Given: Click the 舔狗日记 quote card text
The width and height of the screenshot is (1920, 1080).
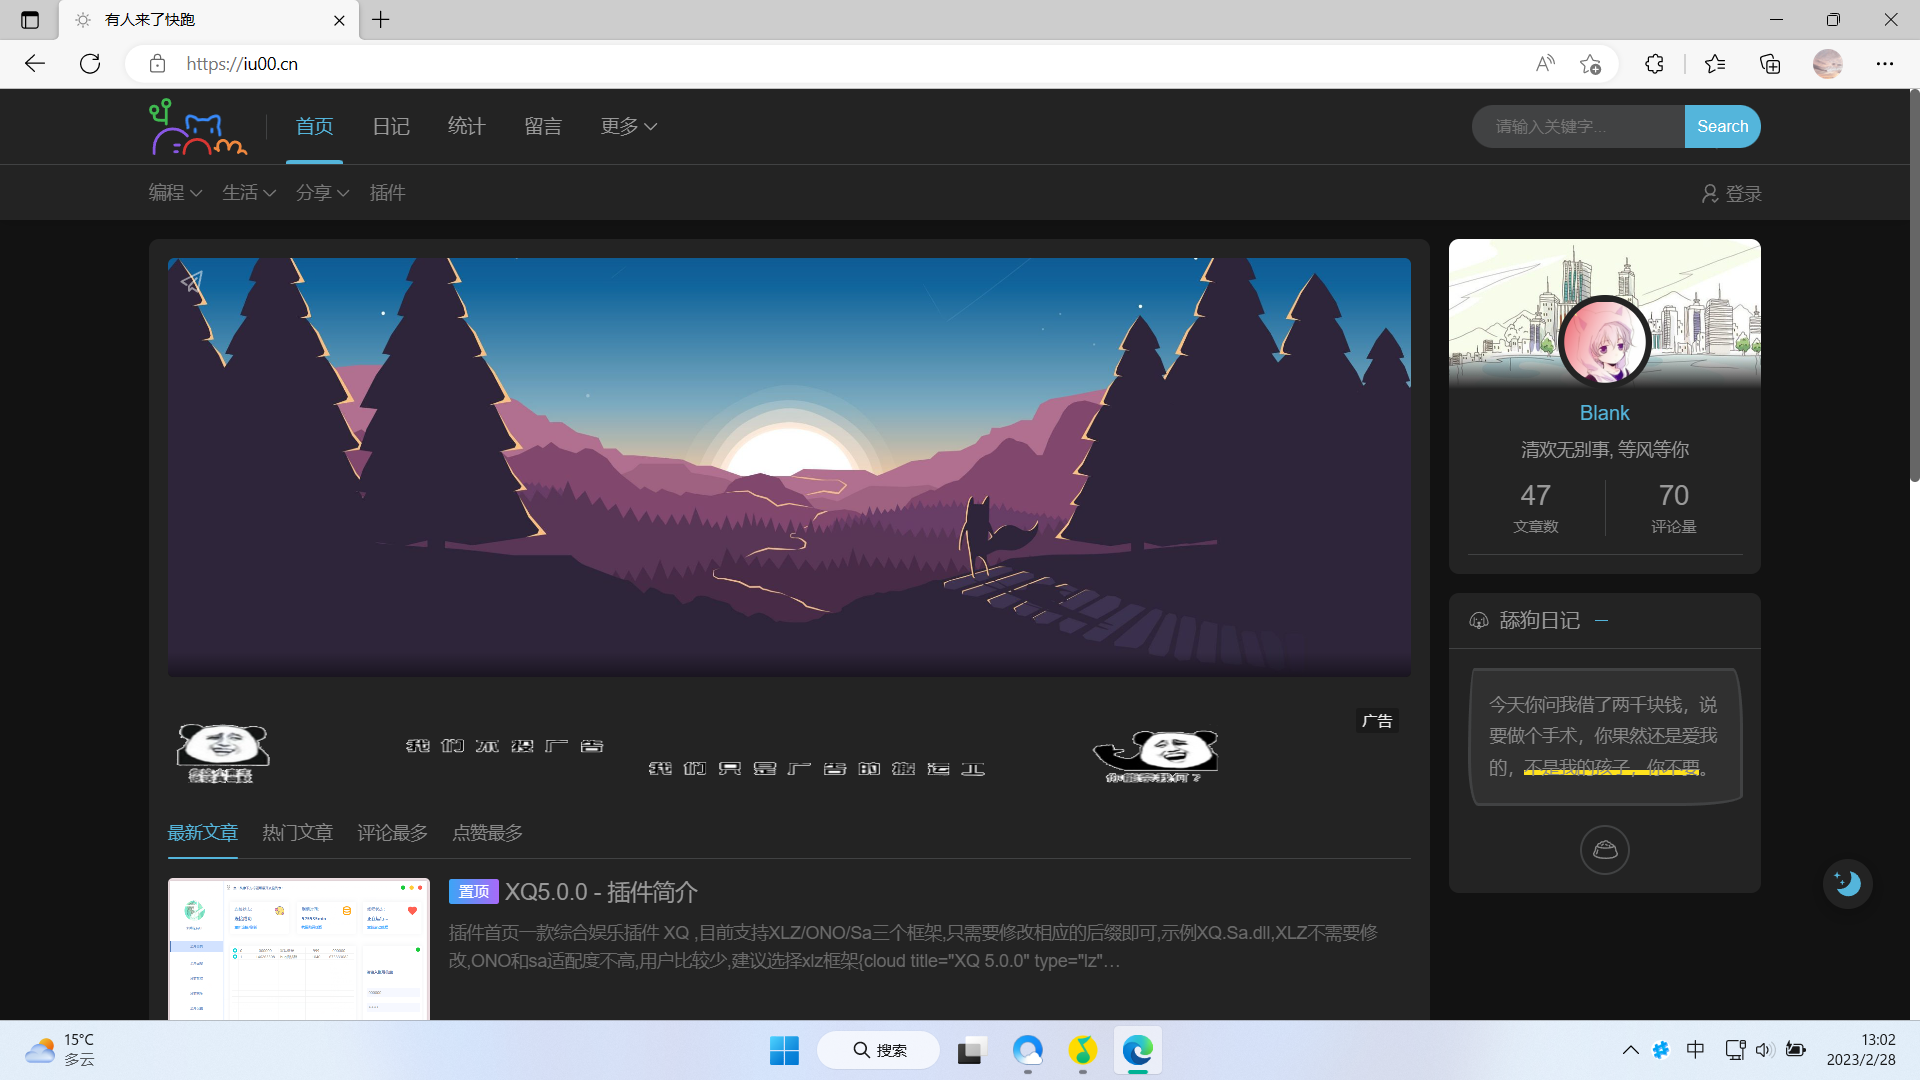Looking at the screenshot, I should 1605,737.
